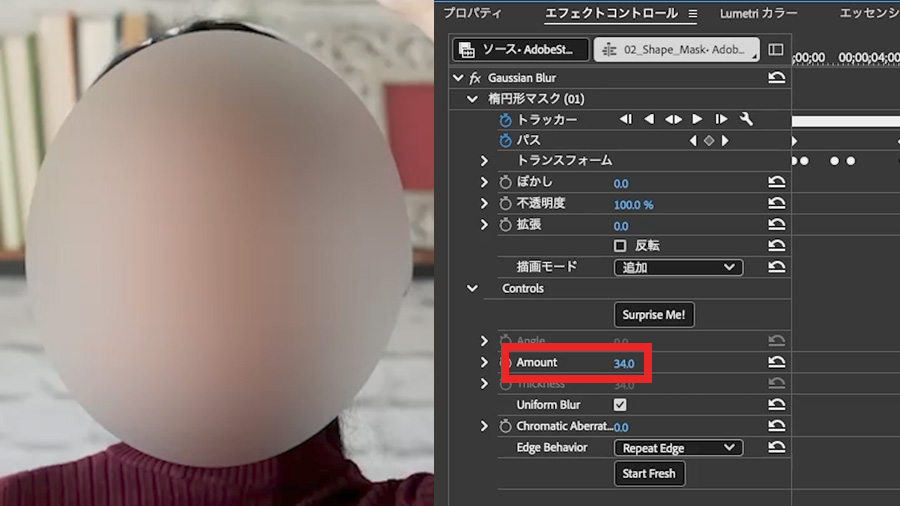Select the ソース AdobeSt clip tab
Screen dimensions: 900x506
click(521, 49)
